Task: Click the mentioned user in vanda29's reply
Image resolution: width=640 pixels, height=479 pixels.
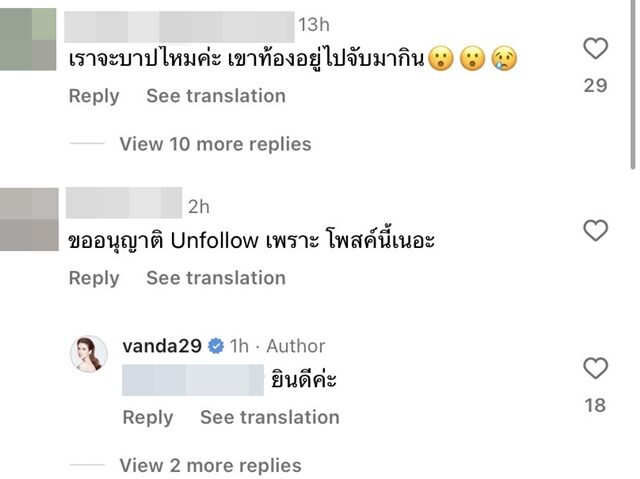Action: click(x=192, y=380)
